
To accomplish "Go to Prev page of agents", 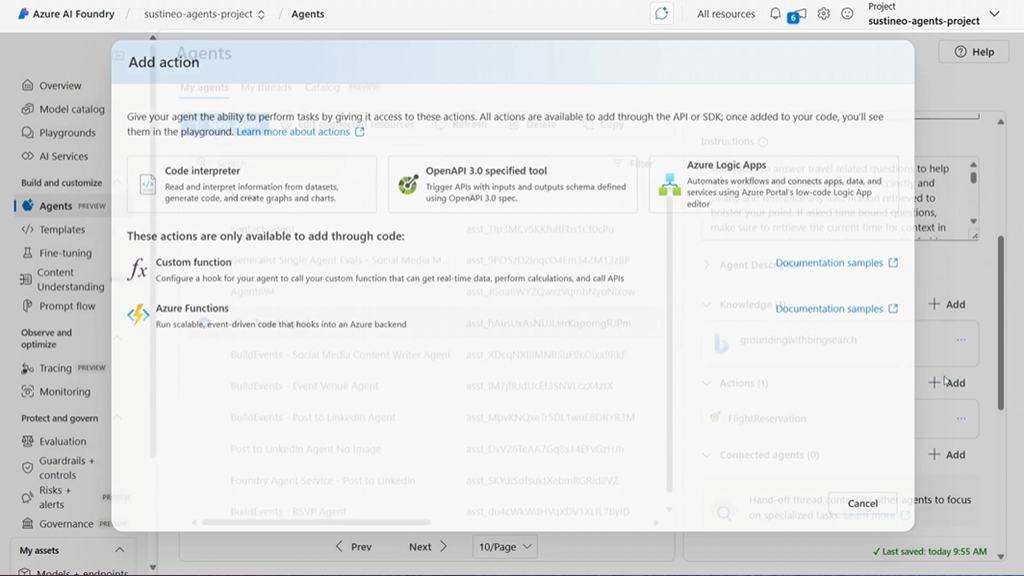I will (353, 547).
